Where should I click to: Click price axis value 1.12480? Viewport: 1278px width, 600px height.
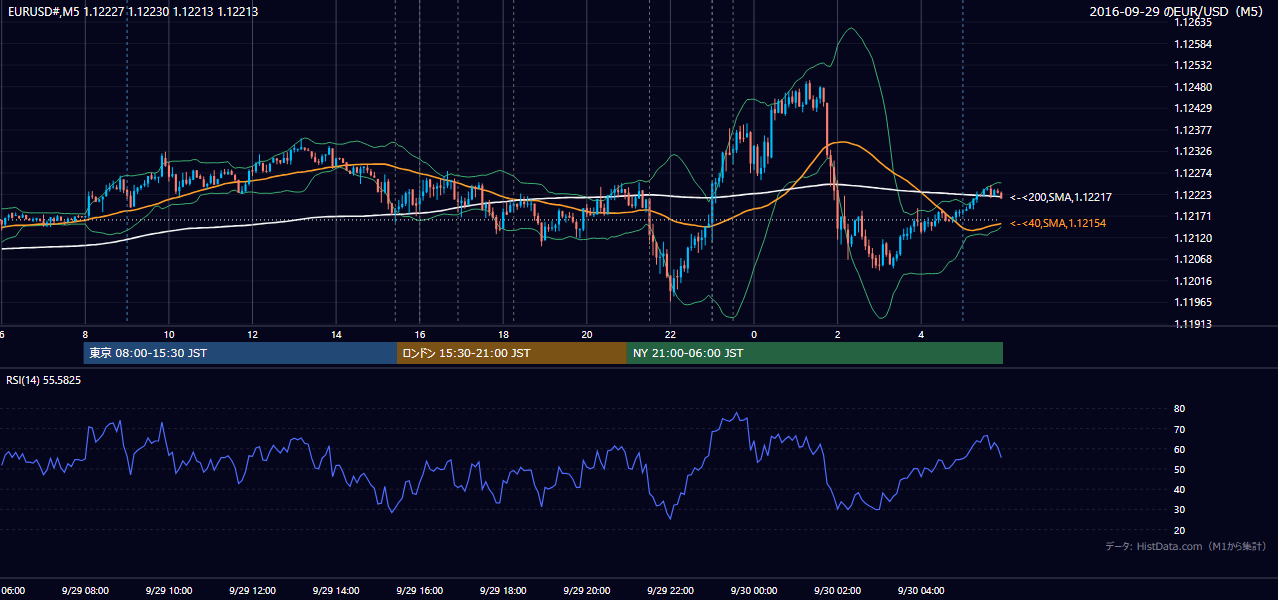pos(1192,87)
